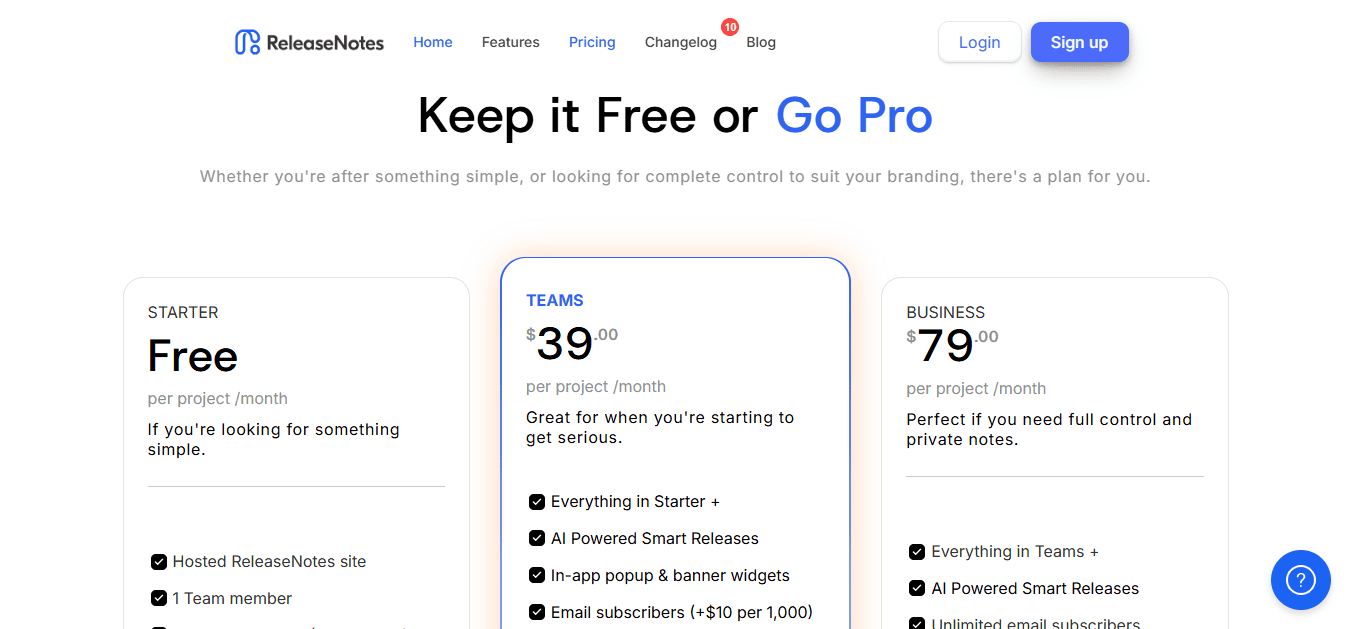Open the help question mark bubble
The height and width of the screenshot is (629, 1351).
(1300, 580)
